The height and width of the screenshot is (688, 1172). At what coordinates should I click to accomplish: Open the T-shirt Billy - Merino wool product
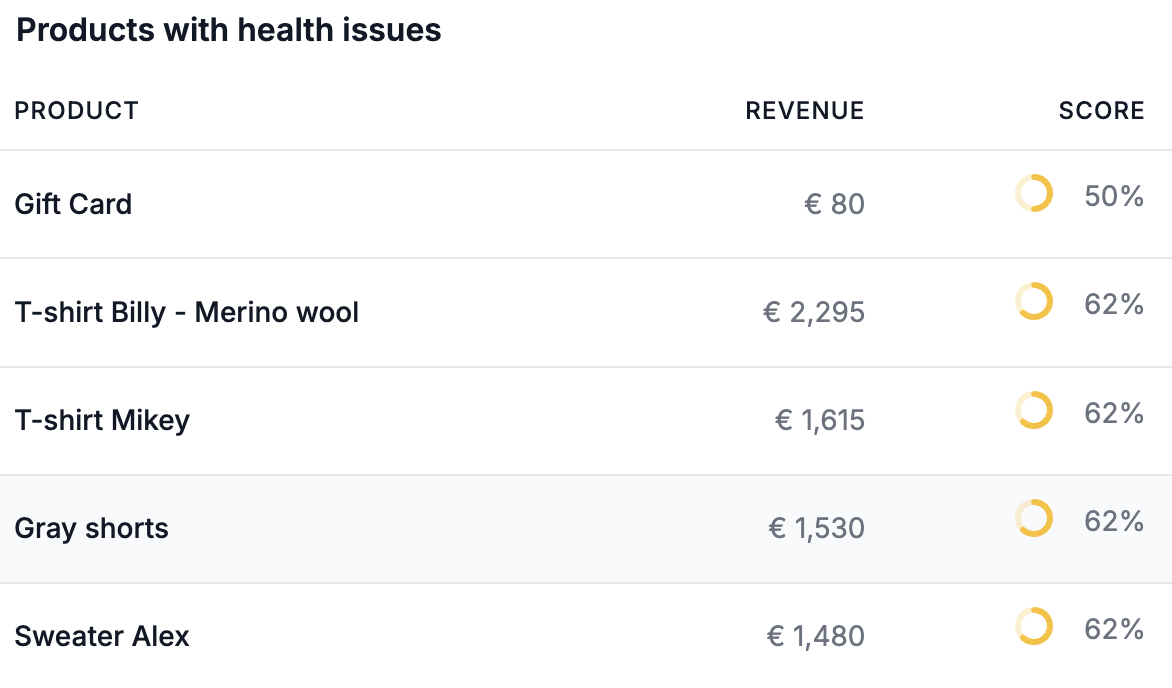(186, 312)
